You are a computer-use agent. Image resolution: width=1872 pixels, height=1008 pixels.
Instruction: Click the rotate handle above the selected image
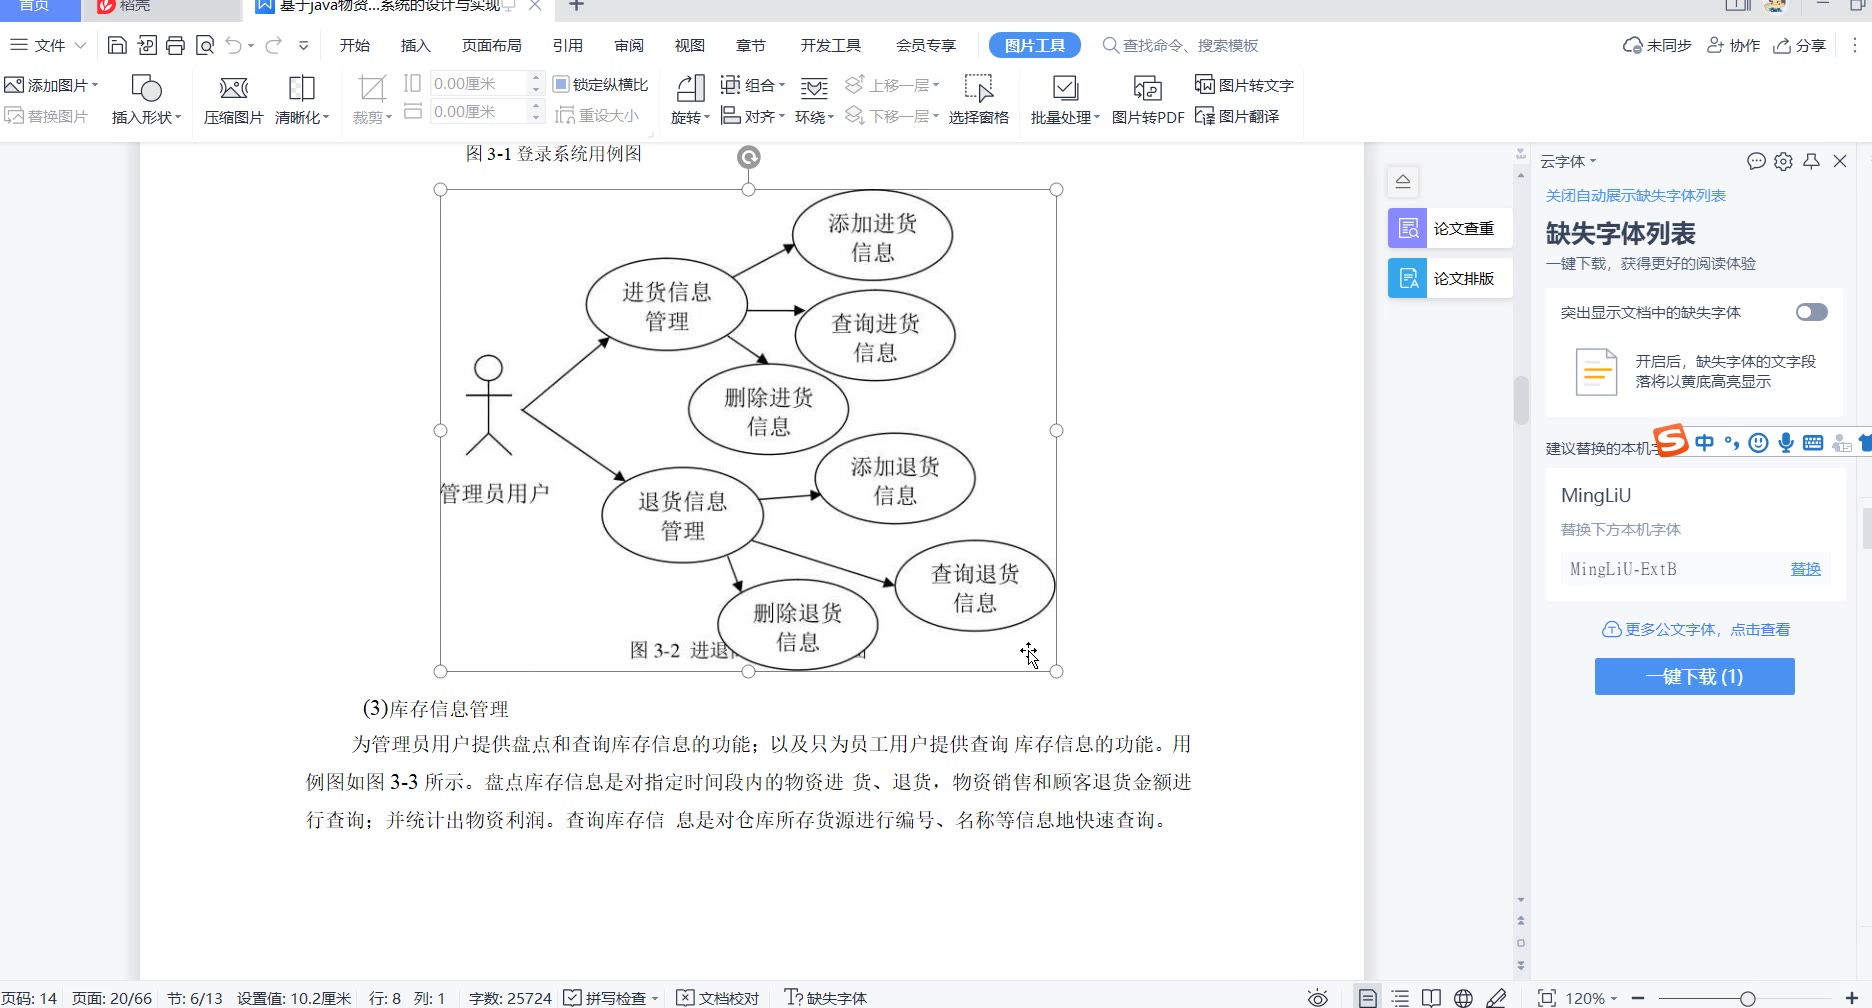click(x=748, y=157)
